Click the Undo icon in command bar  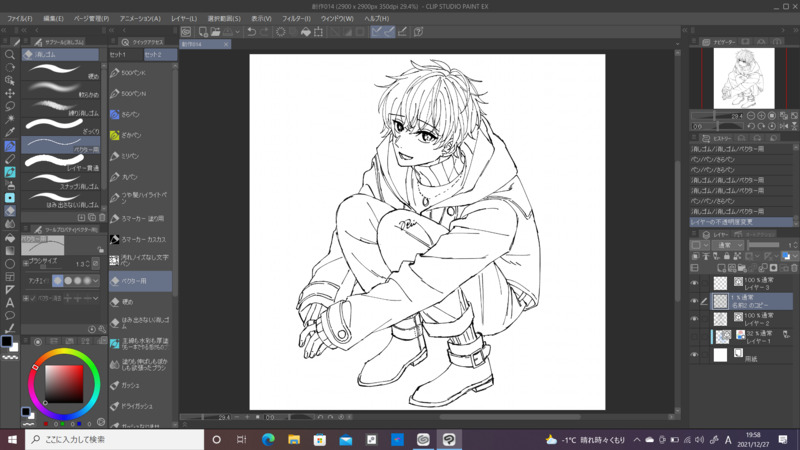click(x=252, y=32)
